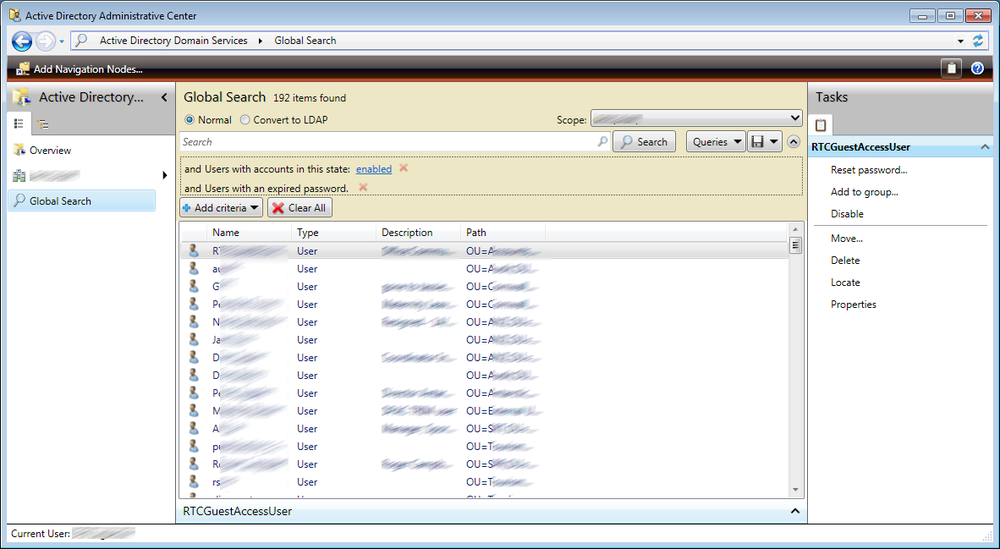Open the address bar dropdown arrow

[960, 41]
